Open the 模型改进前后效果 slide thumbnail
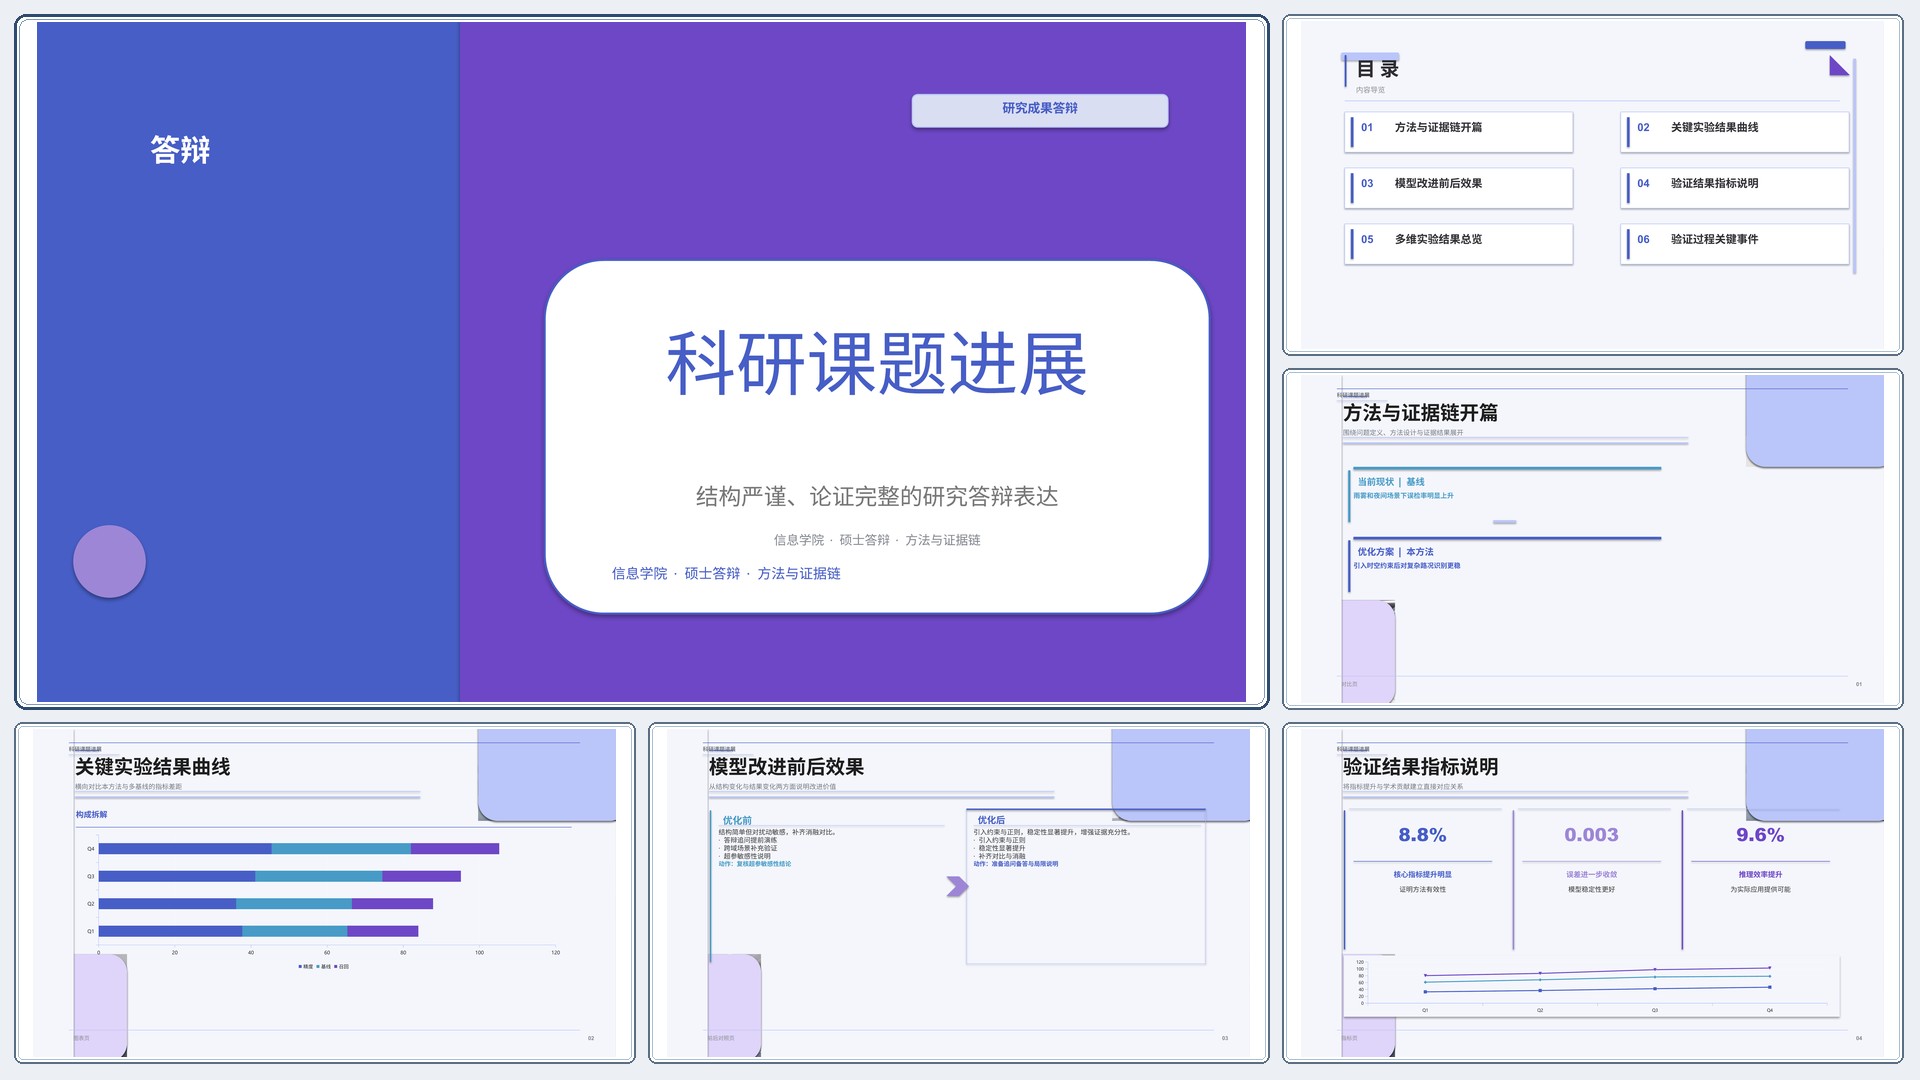The image size is (1920, 1080). click(x=959, y=893)
